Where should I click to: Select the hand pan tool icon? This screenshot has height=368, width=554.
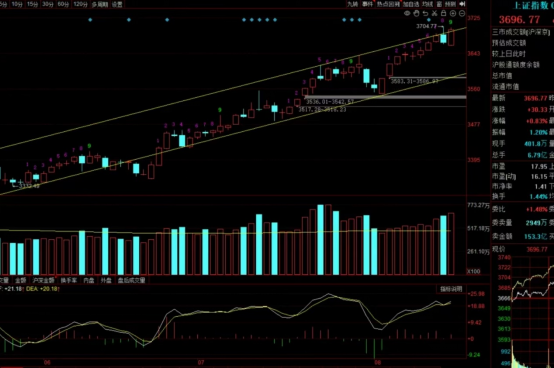point(416,13)
